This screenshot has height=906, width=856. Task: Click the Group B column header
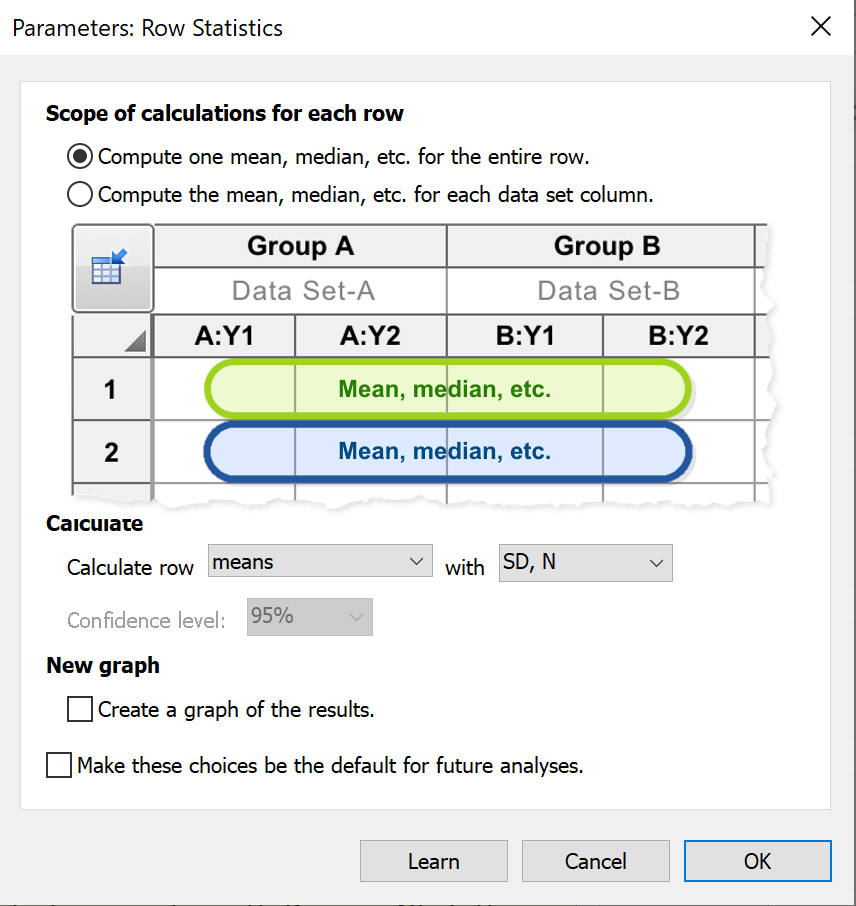point(607,246)
